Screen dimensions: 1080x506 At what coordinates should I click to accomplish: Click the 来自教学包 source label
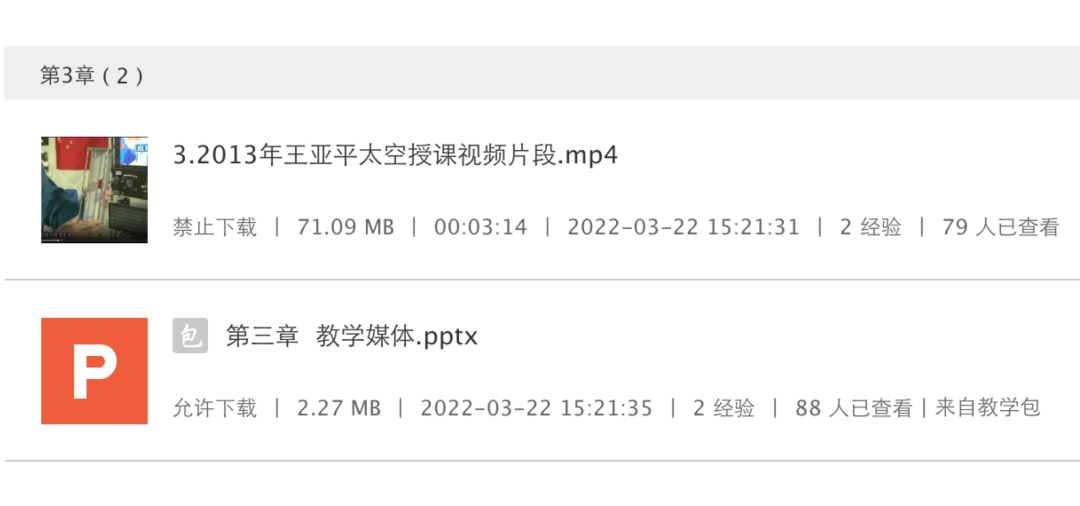[987, 408]
